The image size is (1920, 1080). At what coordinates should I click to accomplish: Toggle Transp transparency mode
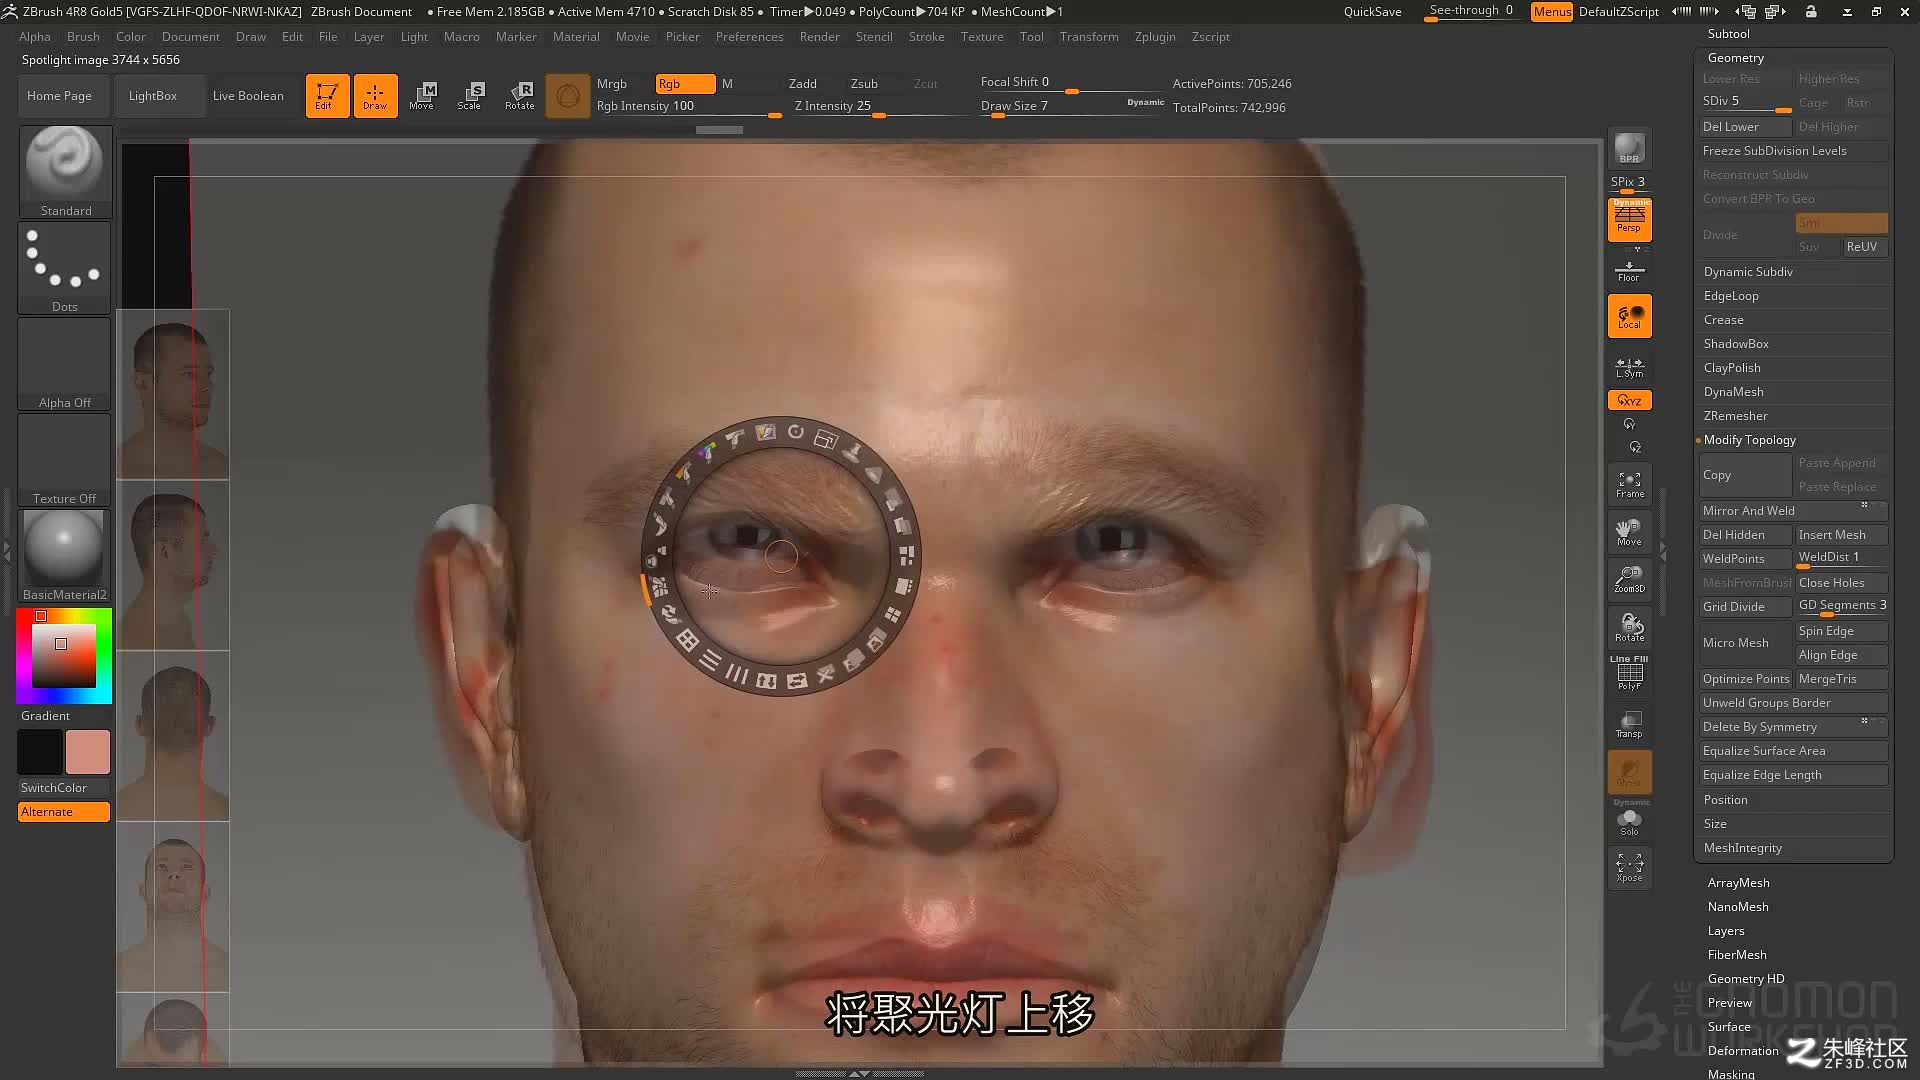(1629, 725)
